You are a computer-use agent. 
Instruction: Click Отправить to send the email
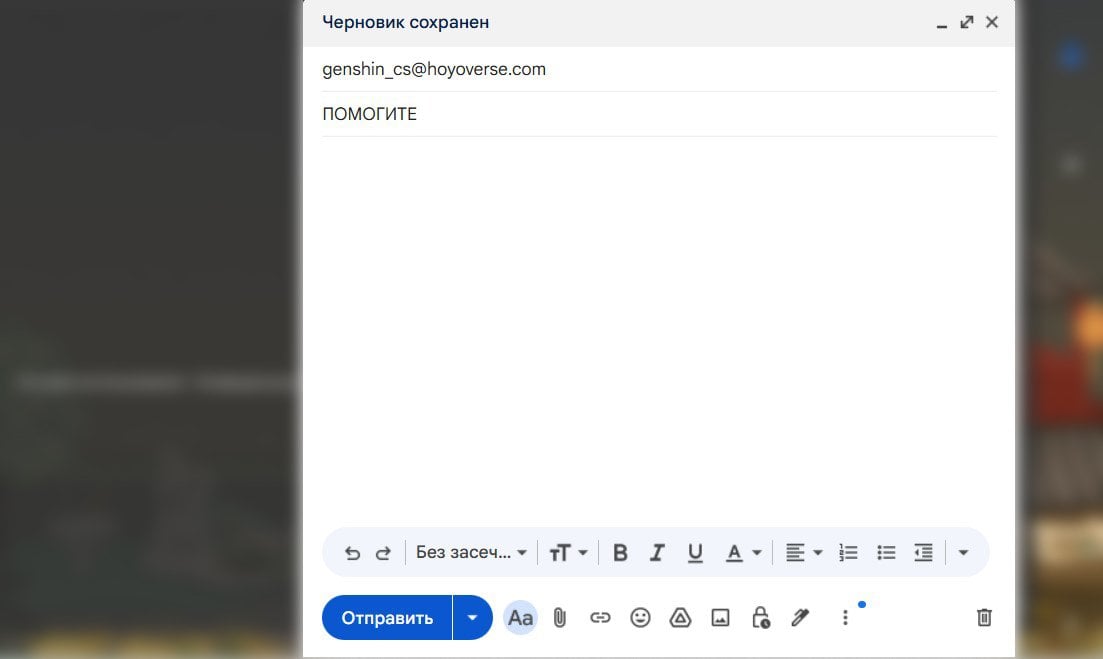pos(387,617)
